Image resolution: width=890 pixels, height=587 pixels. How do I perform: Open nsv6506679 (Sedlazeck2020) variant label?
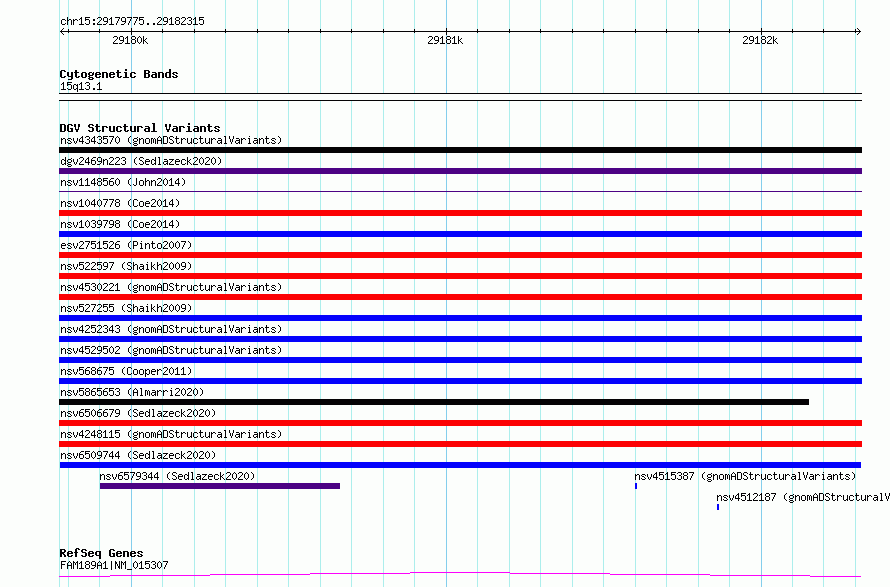pos(138,413)
